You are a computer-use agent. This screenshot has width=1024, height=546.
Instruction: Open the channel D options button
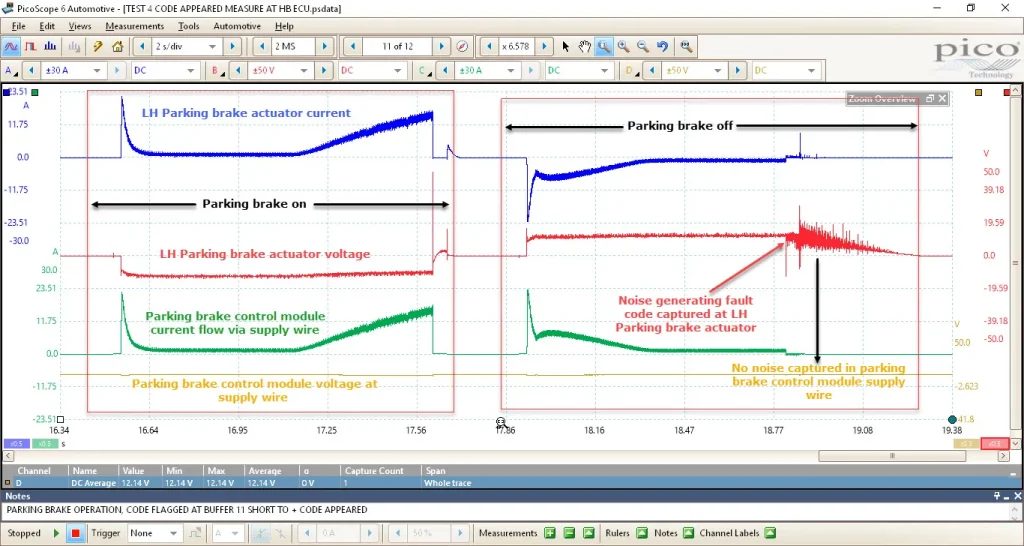630,71
